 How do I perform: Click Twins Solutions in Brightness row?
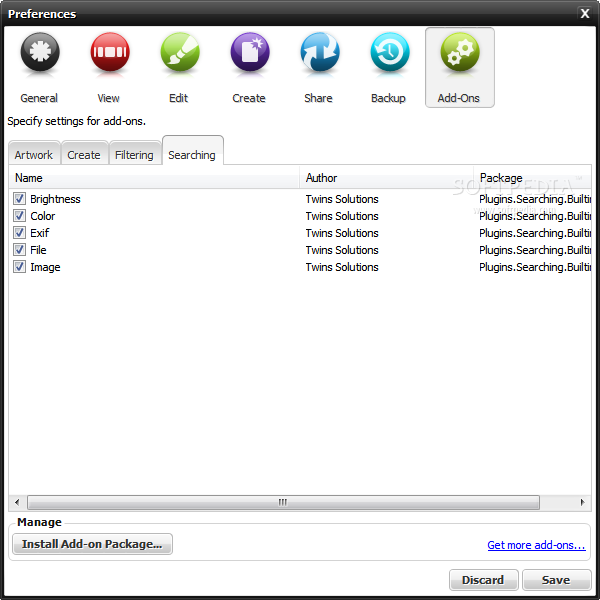pos(342,199)
